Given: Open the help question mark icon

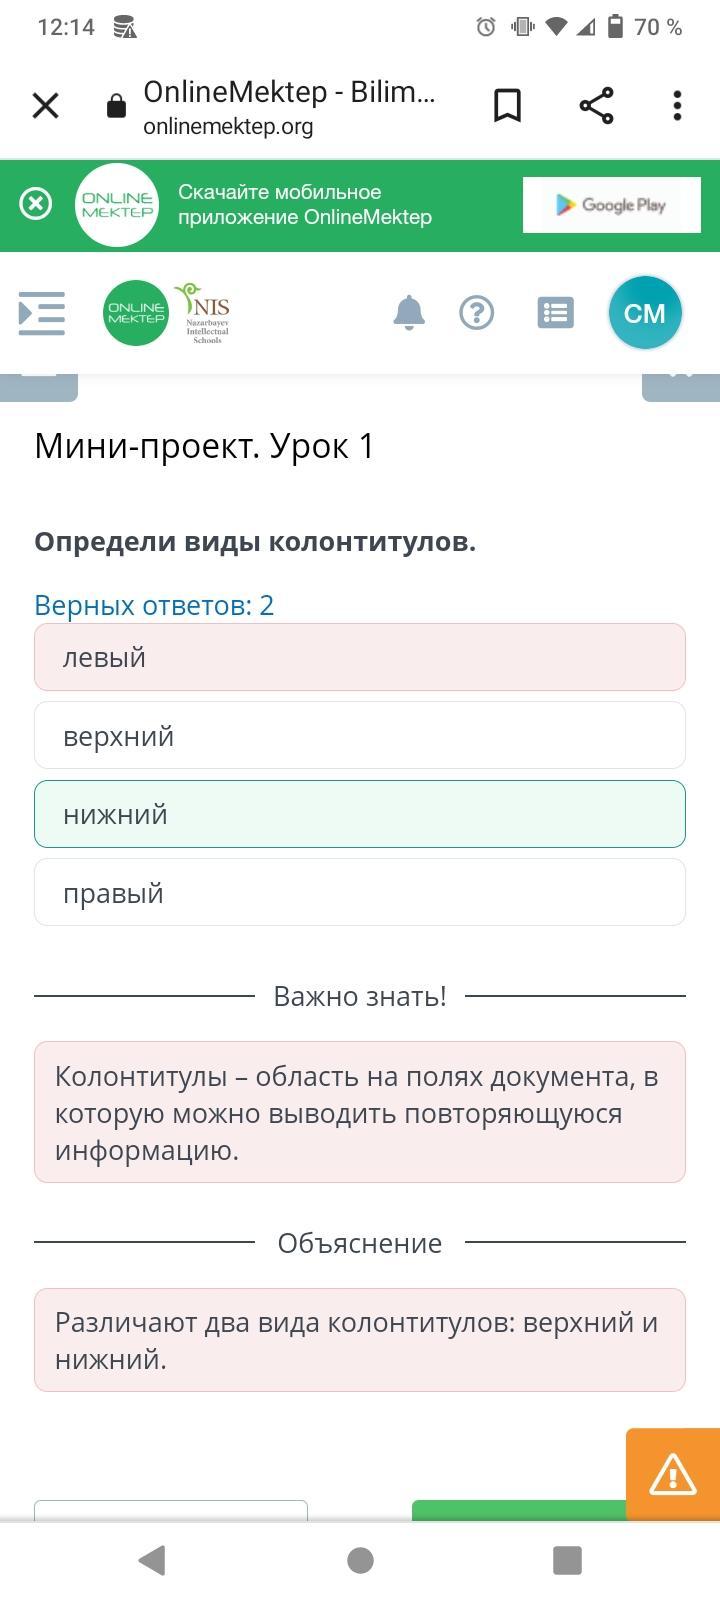Looking at the screenshot, I should [476, 313].
